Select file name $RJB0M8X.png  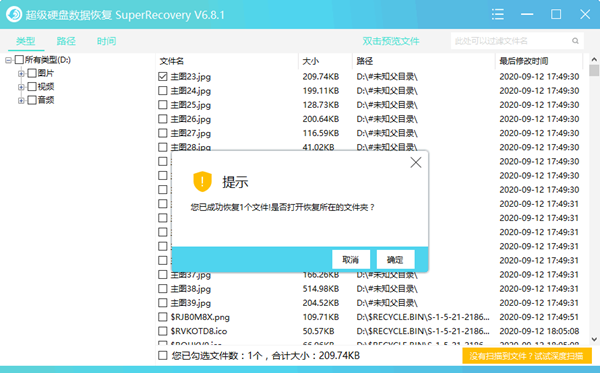[200, 317]
